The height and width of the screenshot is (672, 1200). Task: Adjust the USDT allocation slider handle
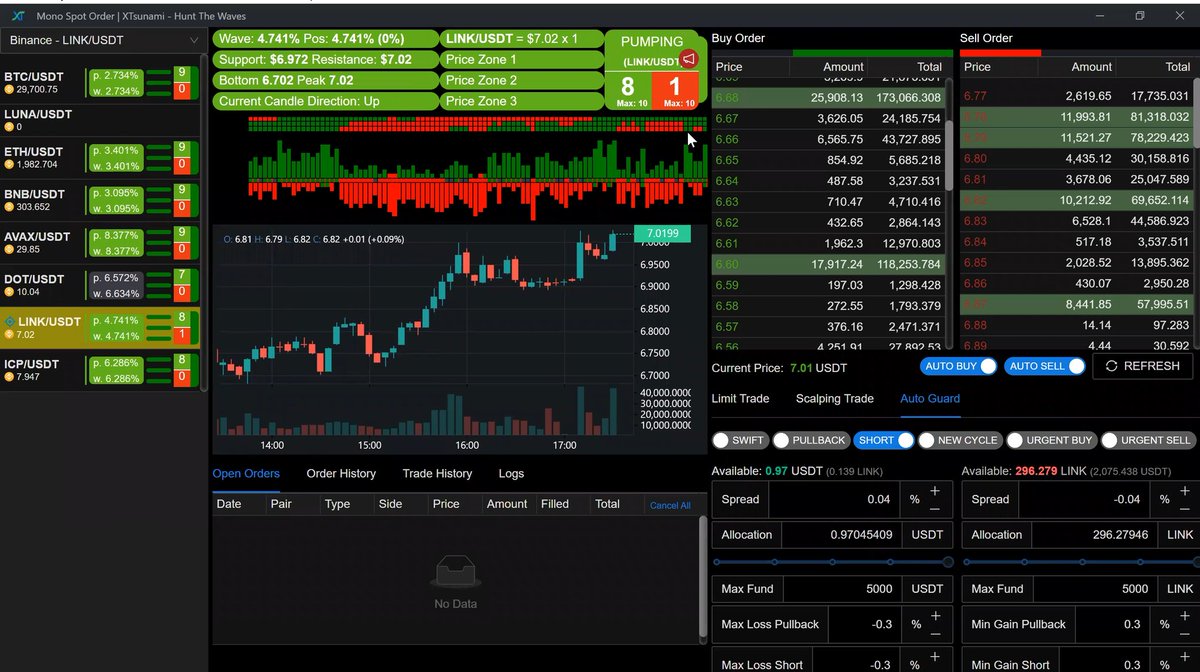[x=948, y=562]
